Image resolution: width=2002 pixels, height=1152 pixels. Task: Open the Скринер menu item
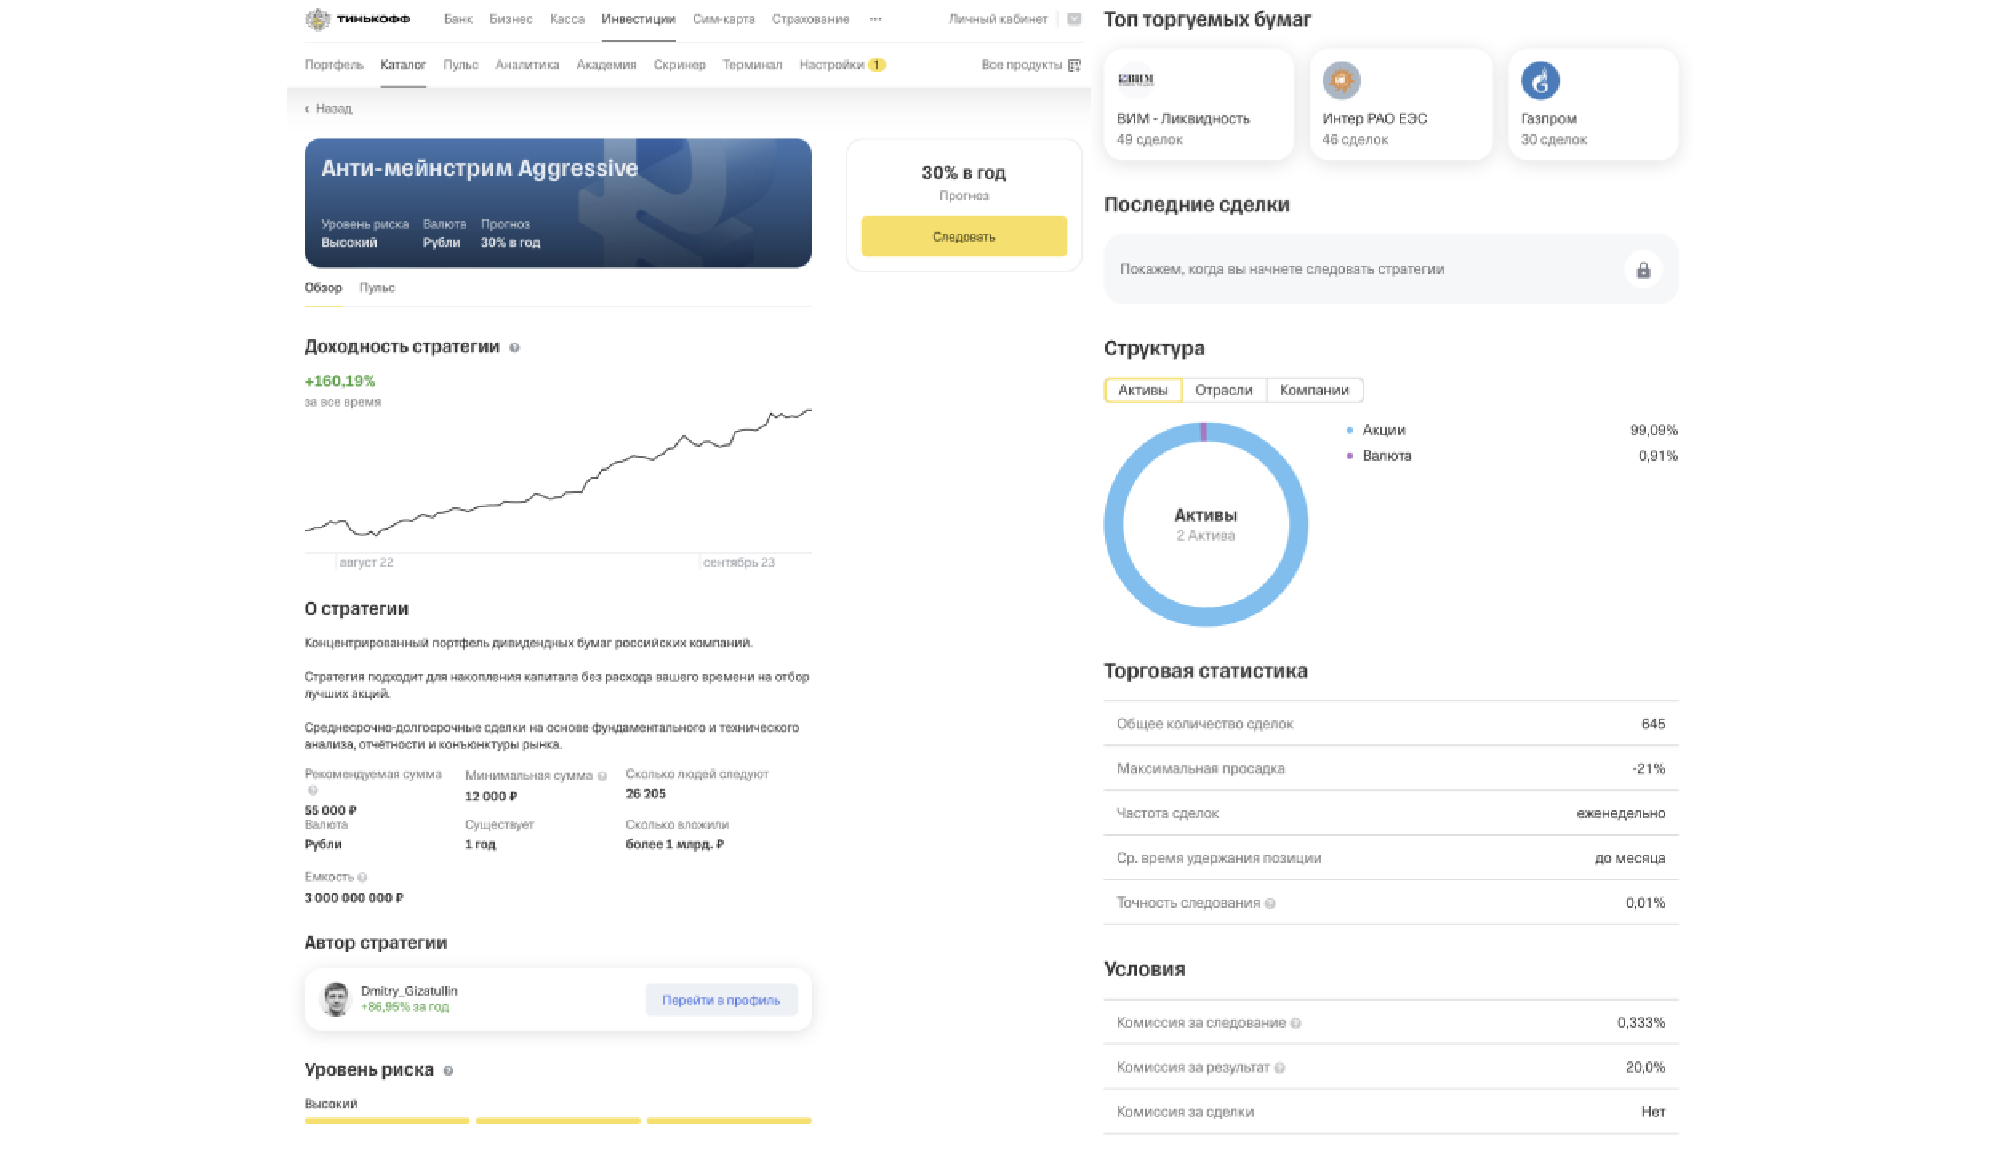click(679, 65)
